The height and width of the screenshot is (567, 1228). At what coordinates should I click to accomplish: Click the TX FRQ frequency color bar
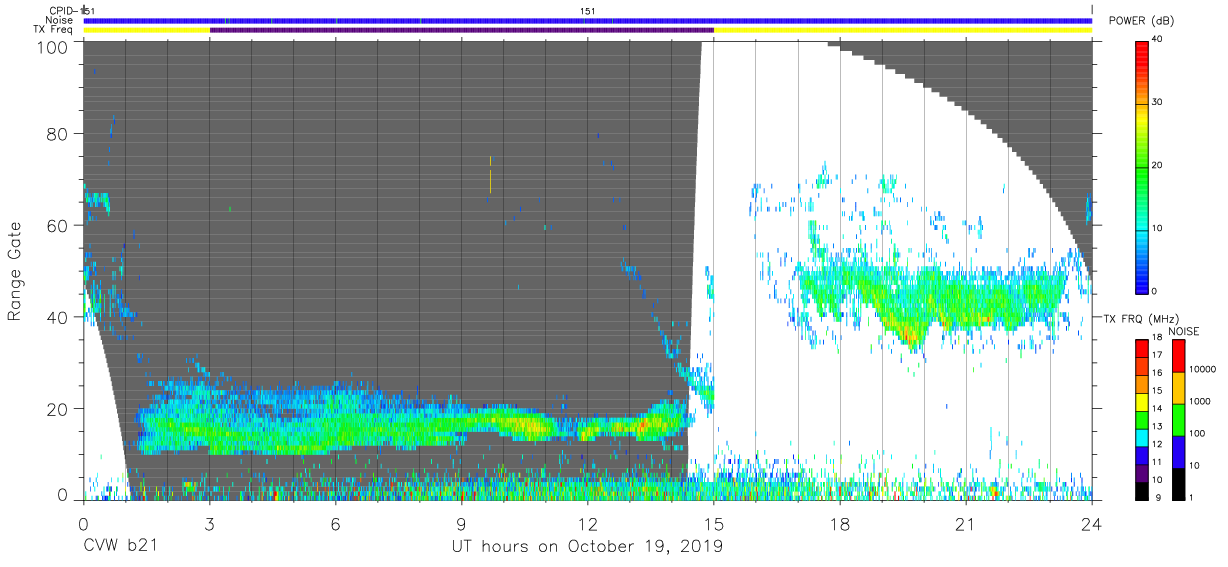point(1142,419)
